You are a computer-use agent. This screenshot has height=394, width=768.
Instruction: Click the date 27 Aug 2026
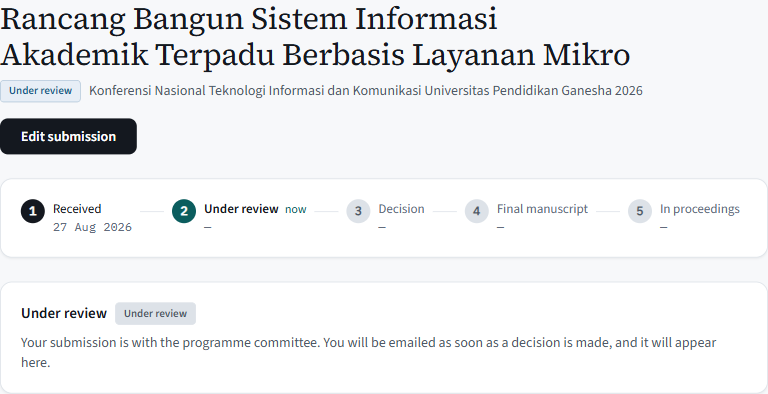tap(92, 227)
